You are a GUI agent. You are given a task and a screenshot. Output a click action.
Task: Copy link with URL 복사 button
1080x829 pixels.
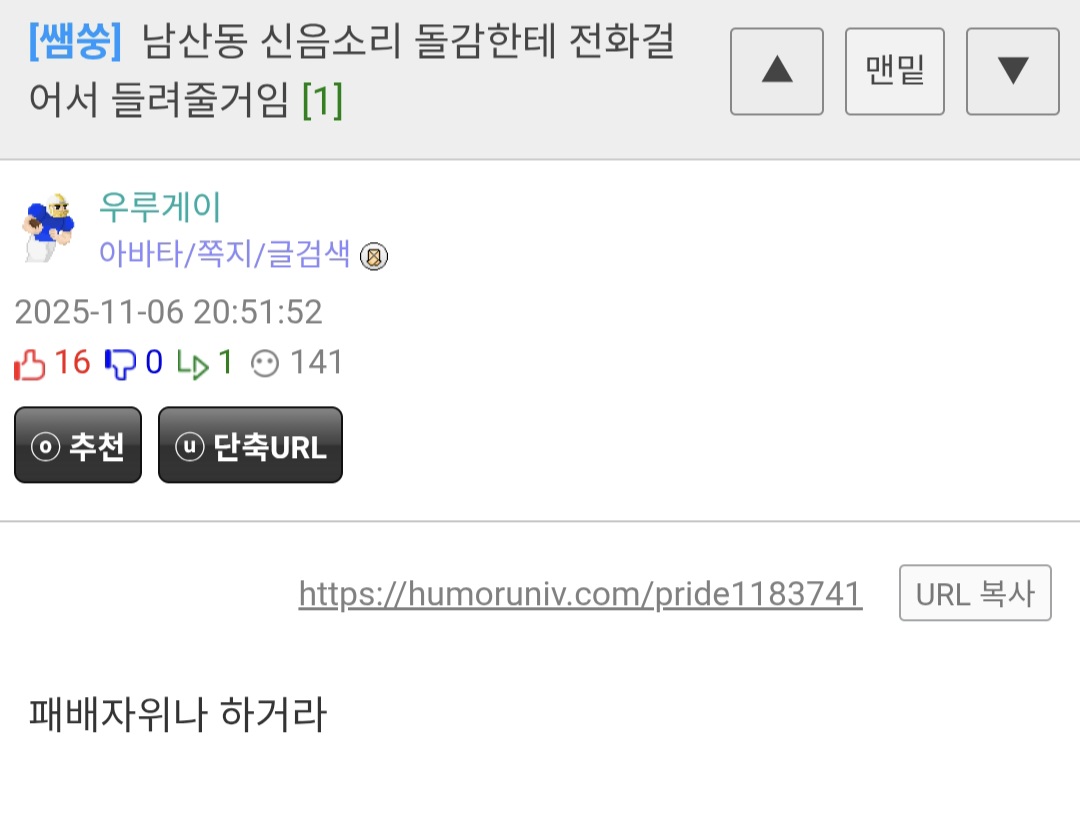point(975,594)
